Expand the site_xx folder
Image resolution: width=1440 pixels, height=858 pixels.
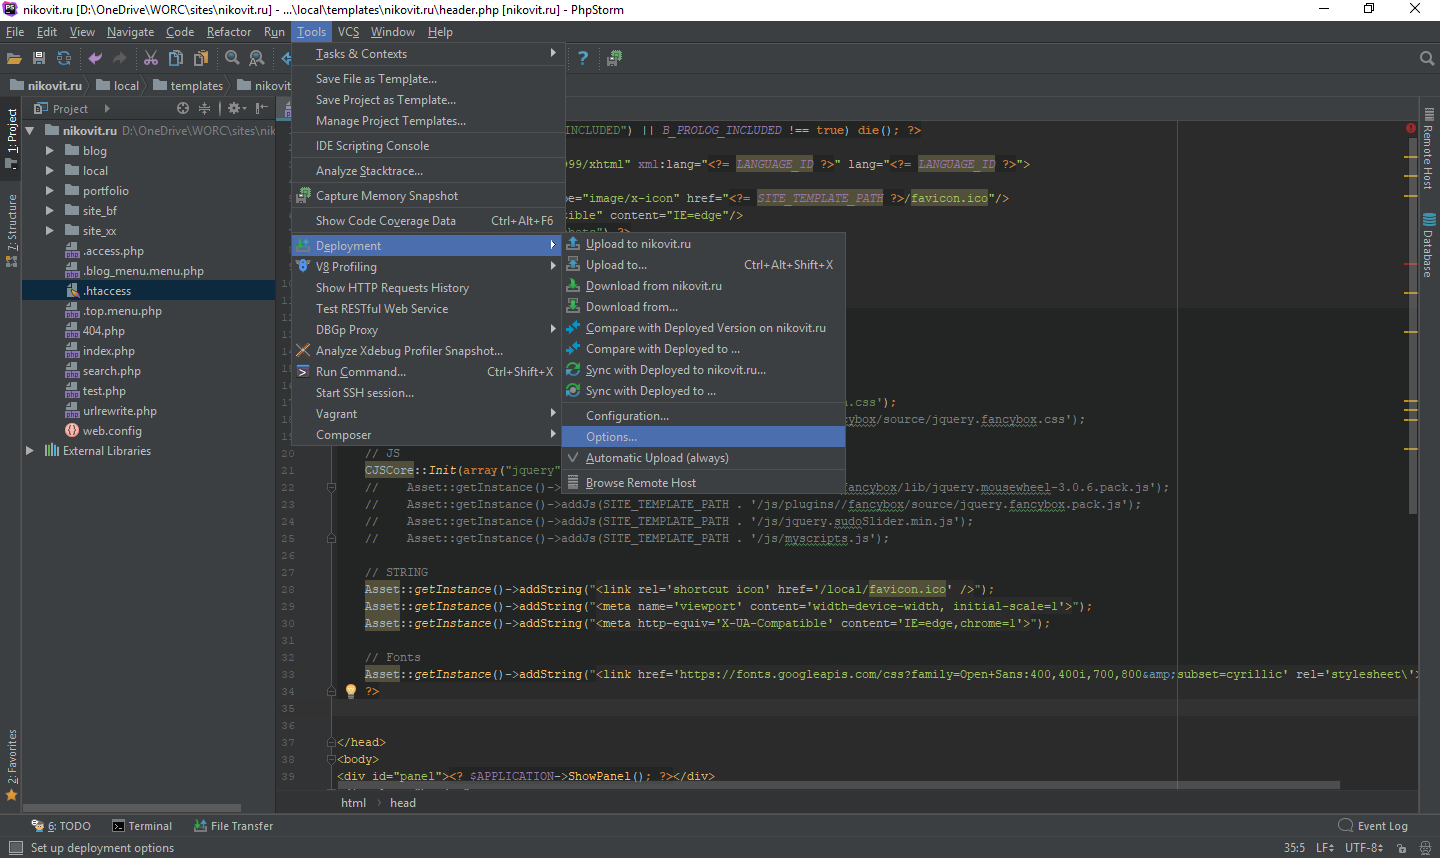coord(49,231)
